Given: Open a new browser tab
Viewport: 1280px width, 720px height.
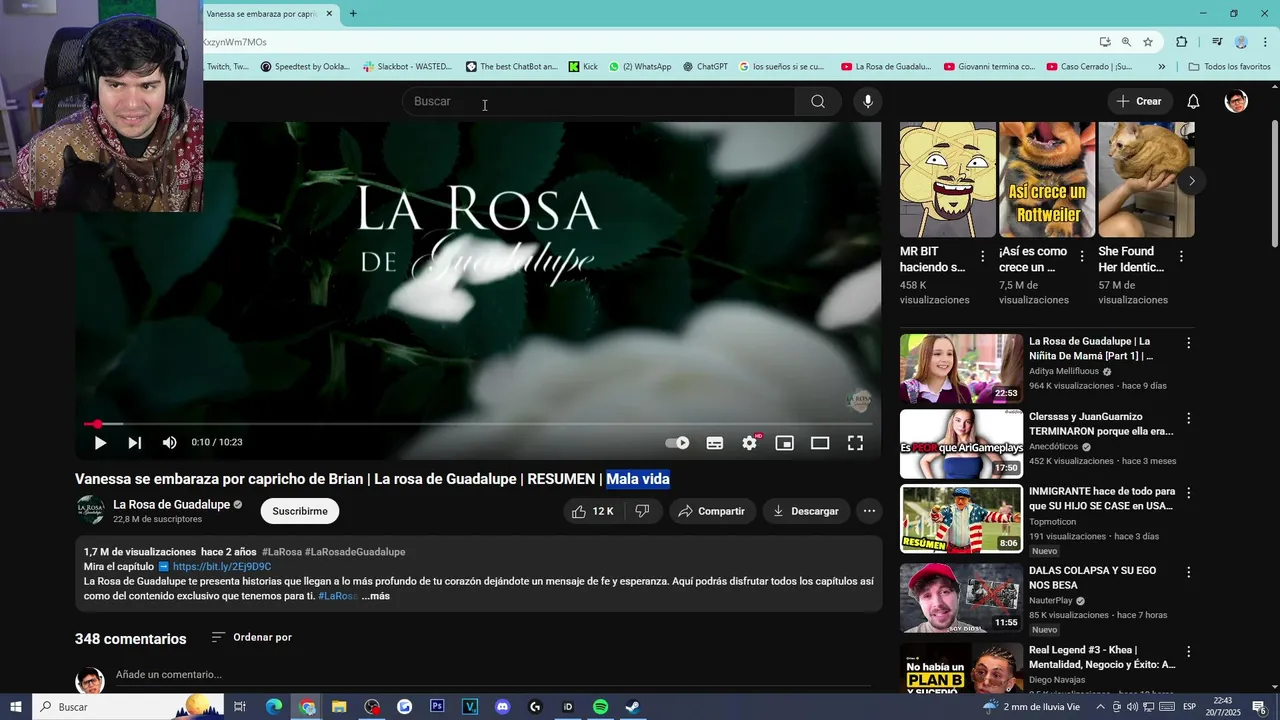Looking at the screenshot, I should pyautogui.click(x=353, y=14).
